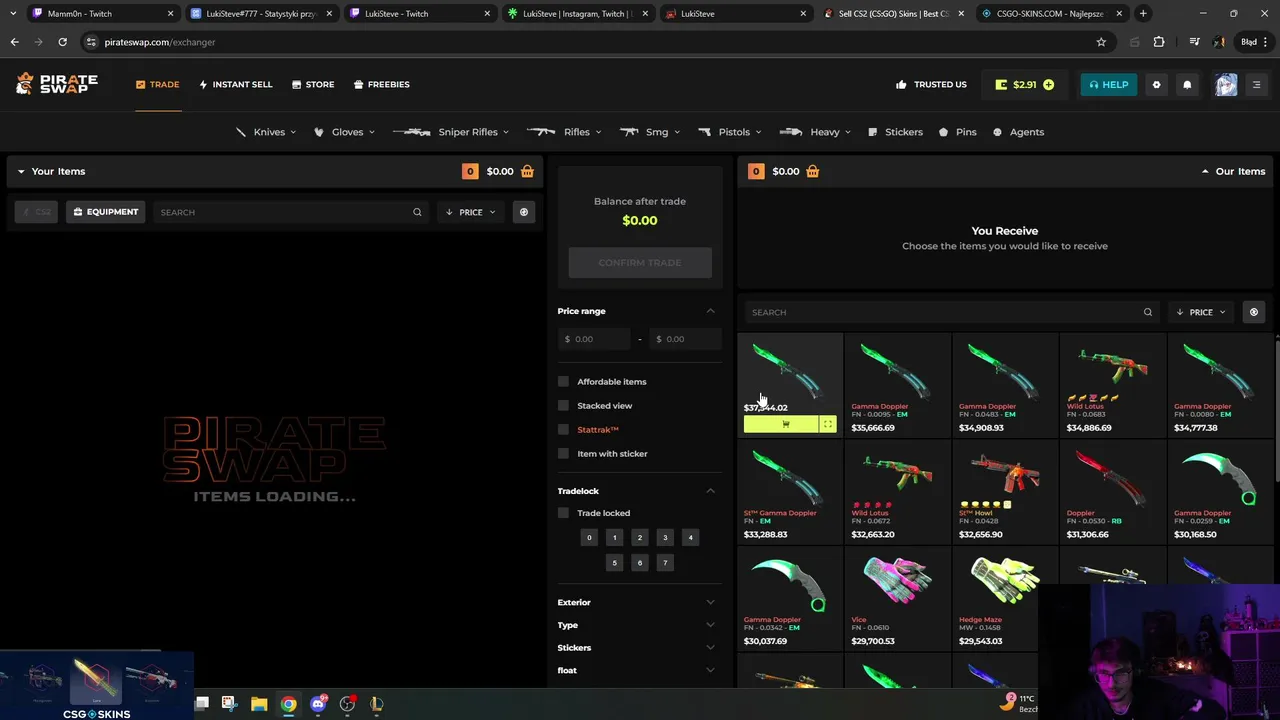
Task: Select tradelock day 3
Action: coord(665,538)
